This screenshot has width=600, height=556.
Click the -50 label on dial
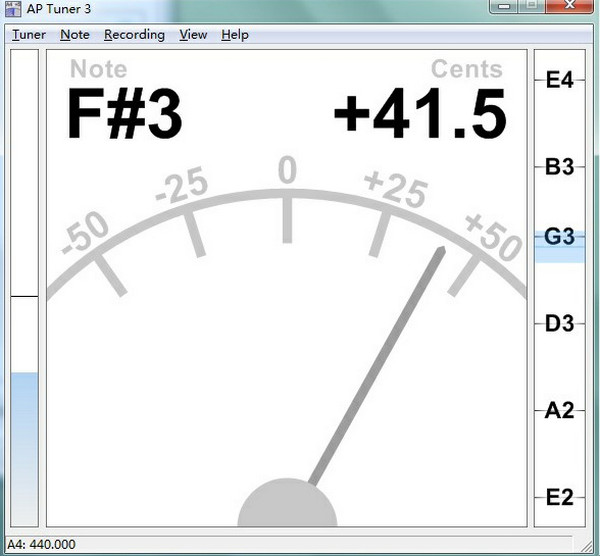[85, 233]
